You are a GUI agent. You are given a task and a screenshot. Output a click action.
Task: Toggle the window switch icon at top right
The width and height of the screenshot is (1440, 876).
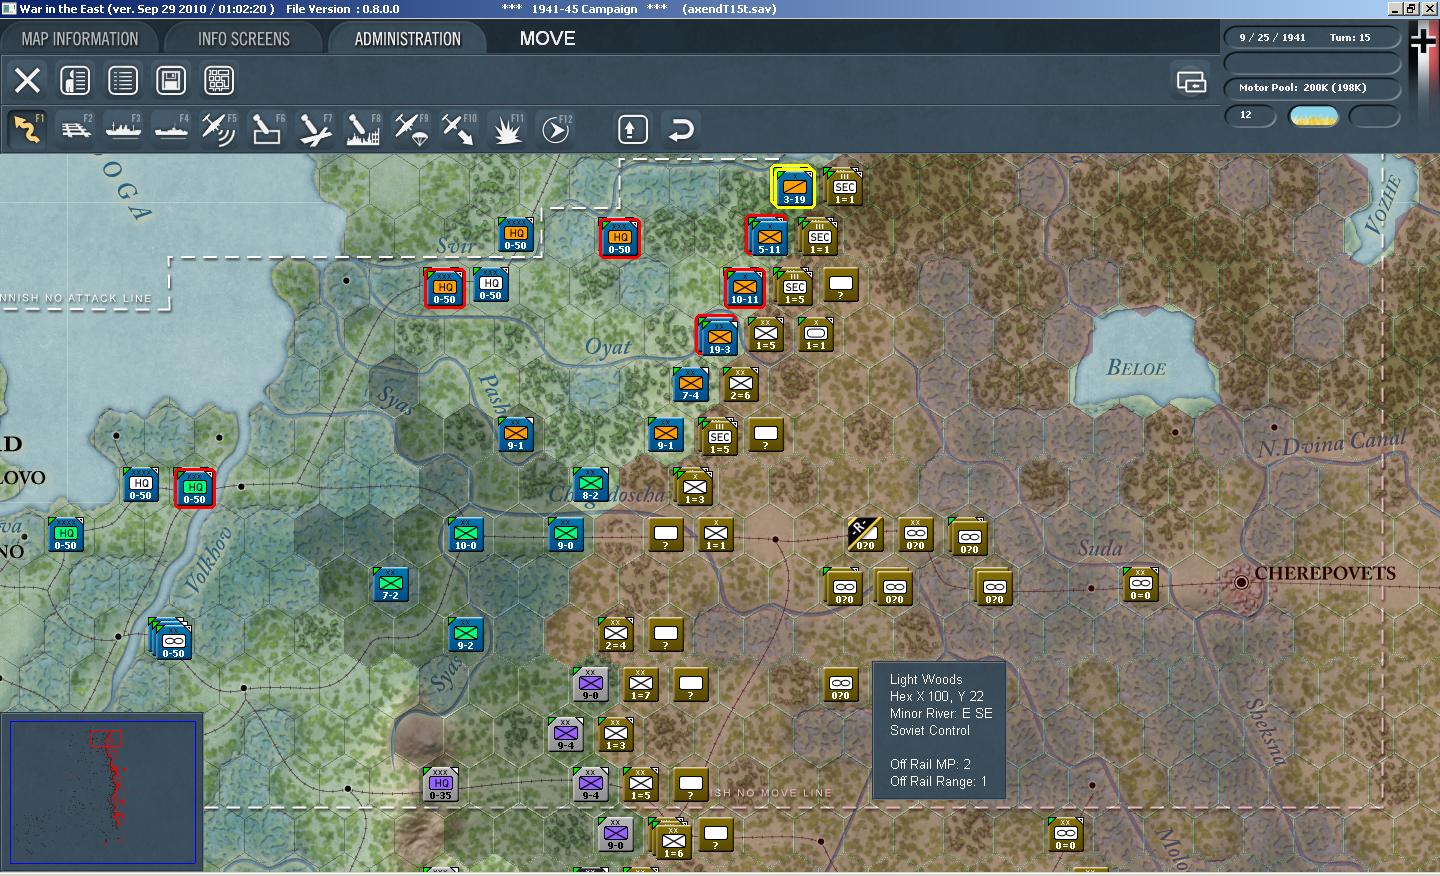(x=1191, y=81)
